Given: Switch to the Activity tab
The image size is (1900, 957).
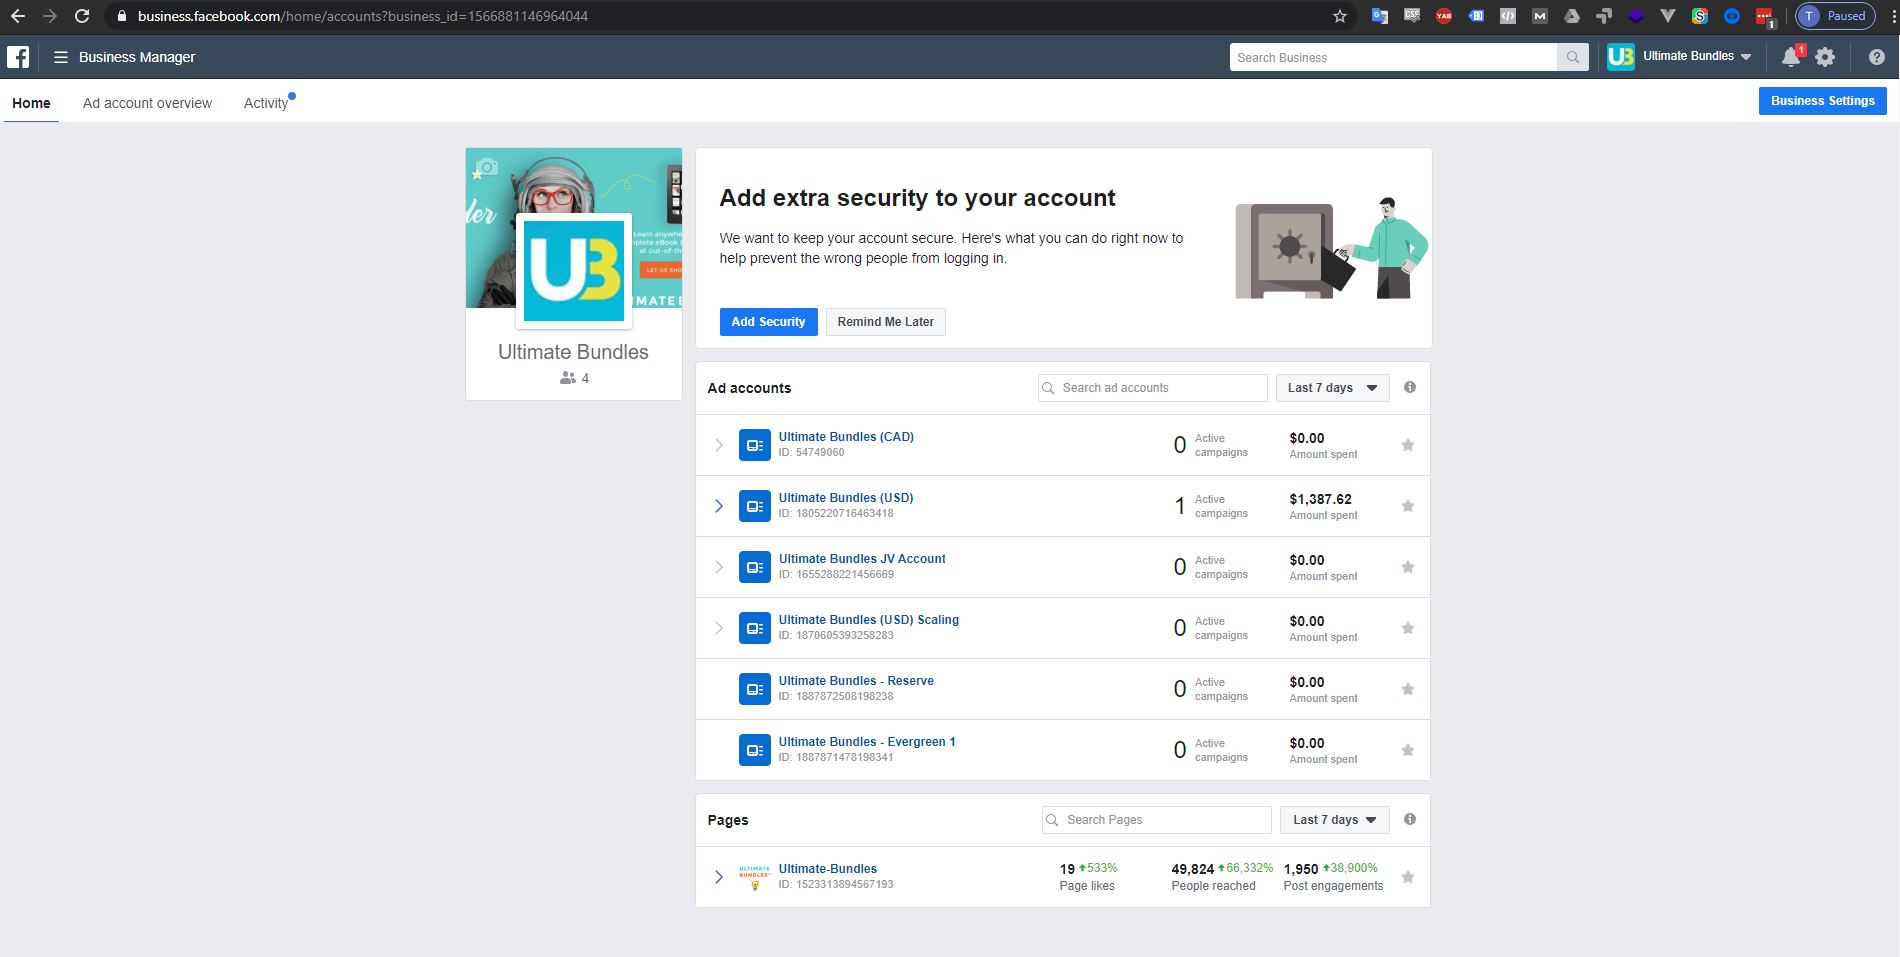Looking at the screenshot, I should [266, 103].
